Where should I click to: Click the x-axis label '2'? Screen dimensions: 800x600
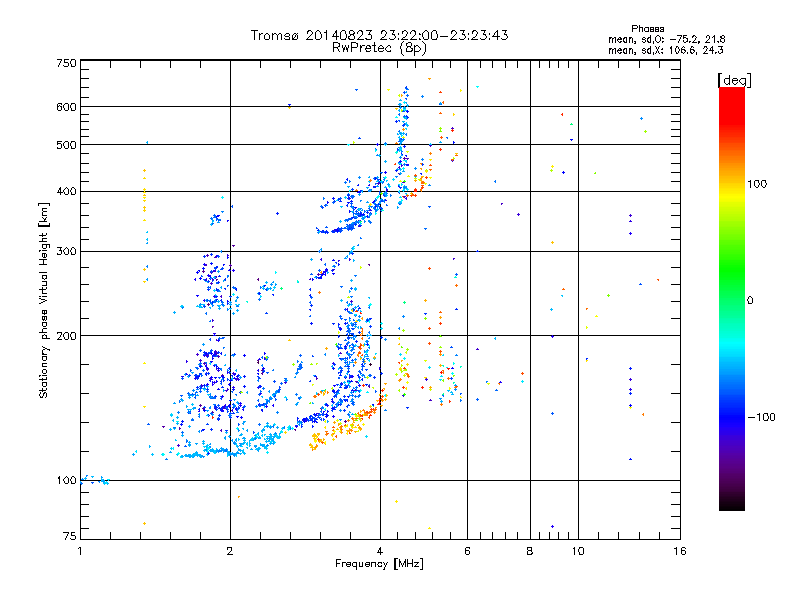pos(230,551)
